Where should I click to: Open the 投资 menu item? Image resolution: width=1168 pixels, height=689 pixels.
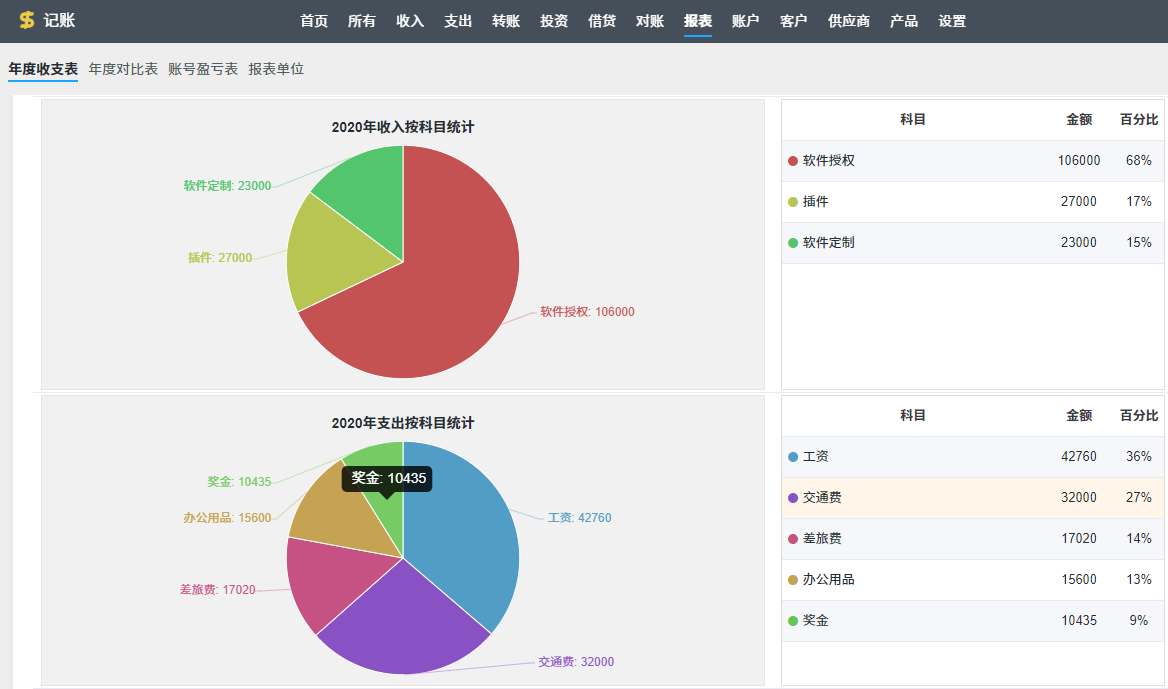coord(553,21)
